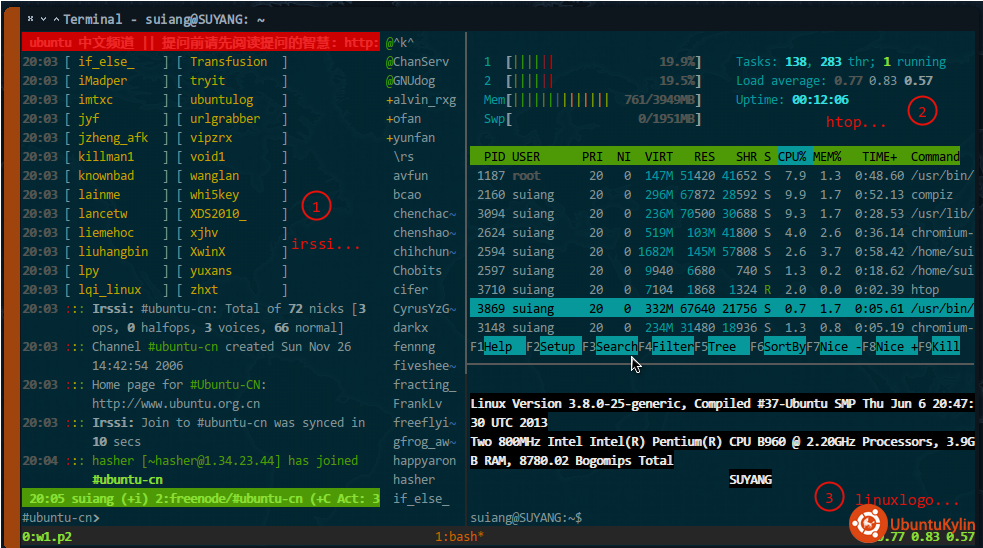Image resolution: width=983 pixels, height=548 pixels.
Task: Click the htop RES column header
Action: [704, 157]
